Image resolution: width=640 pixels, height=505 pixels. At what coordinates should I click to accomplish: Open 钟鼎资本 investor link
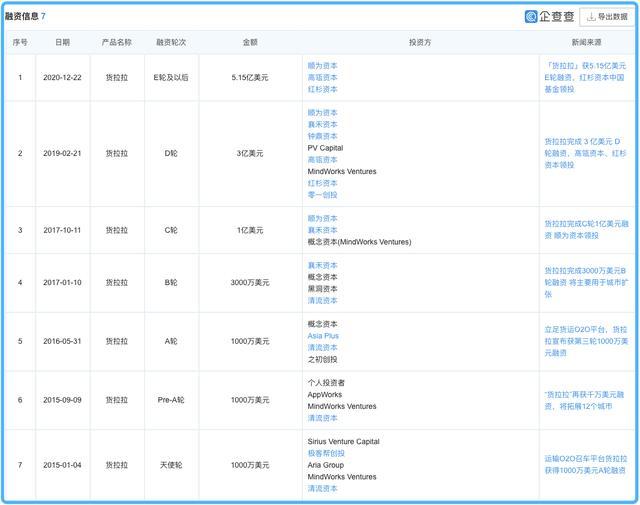(x=322, y=136)
